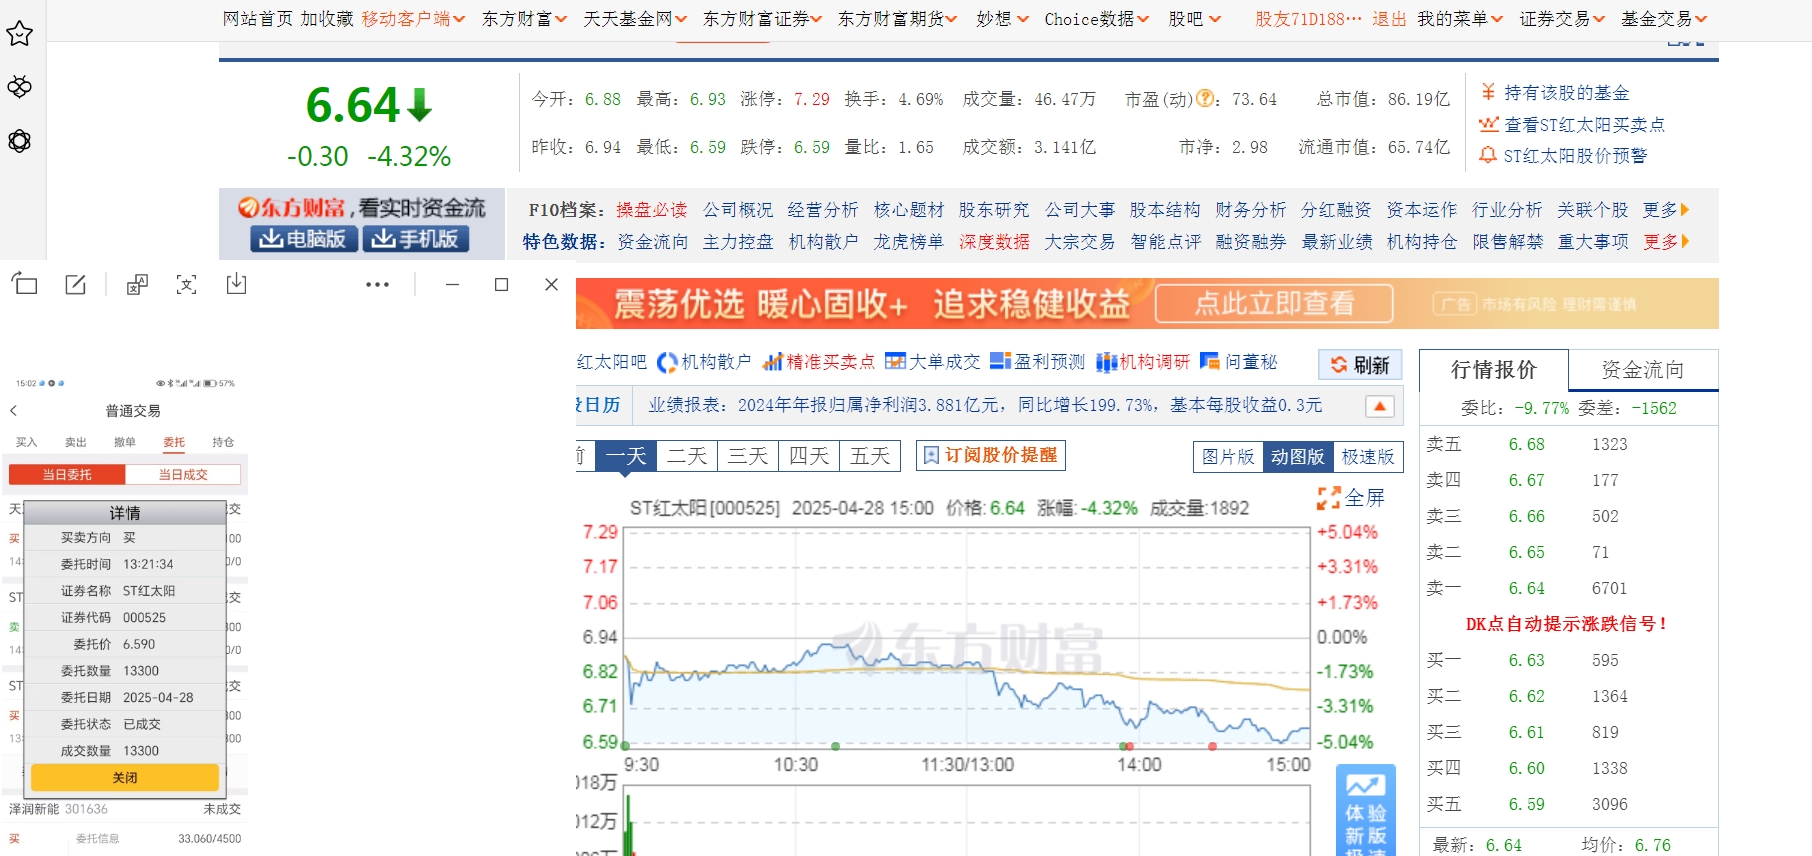Click the 问董秘 chat icon

coord(1210,361)
